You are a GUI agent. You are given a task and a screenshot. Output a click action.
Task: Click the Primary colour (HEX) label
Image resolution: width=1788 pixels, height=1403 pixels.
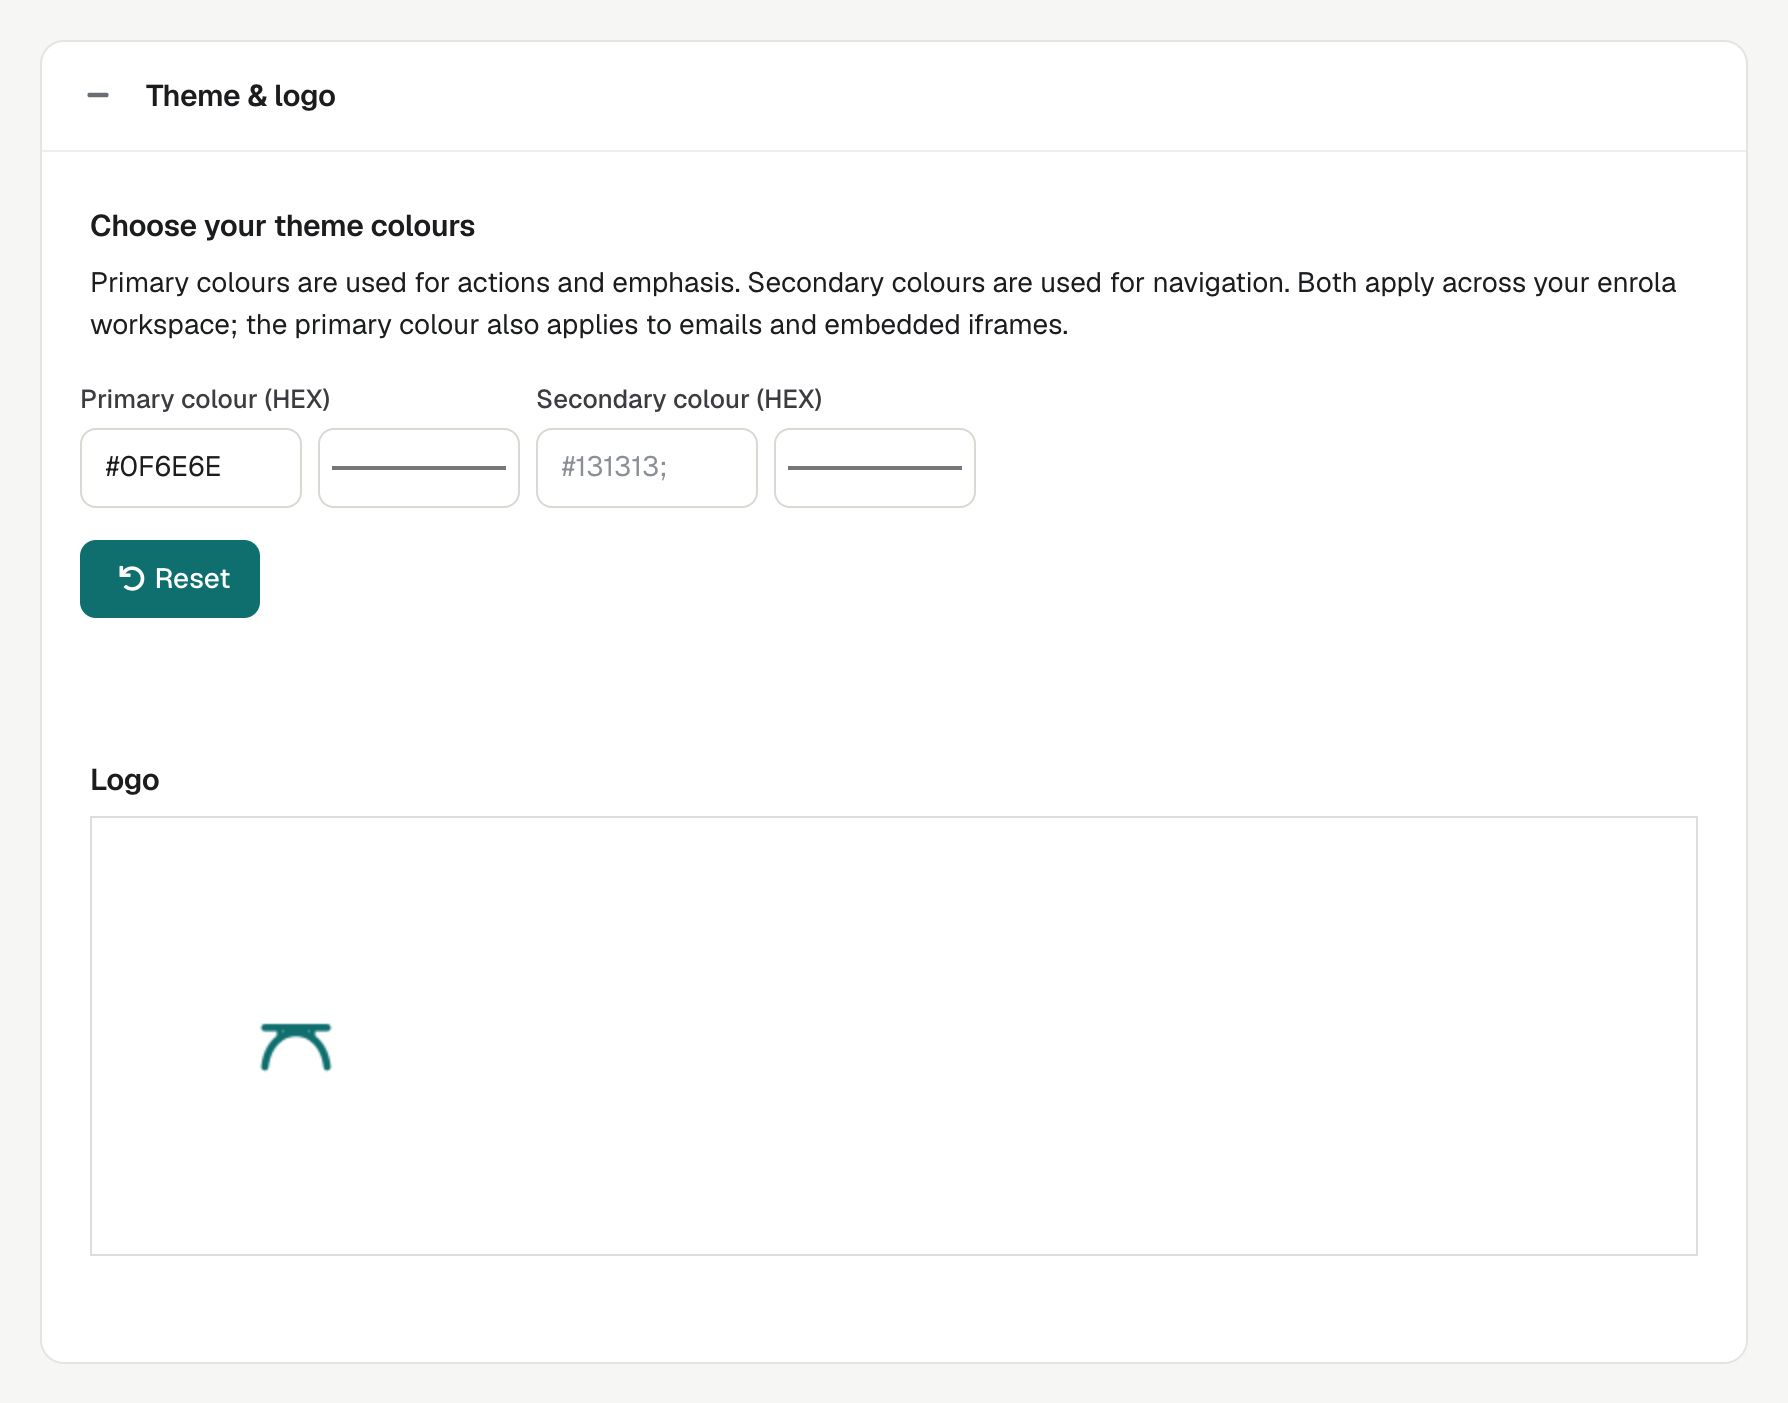pos(205,399)
